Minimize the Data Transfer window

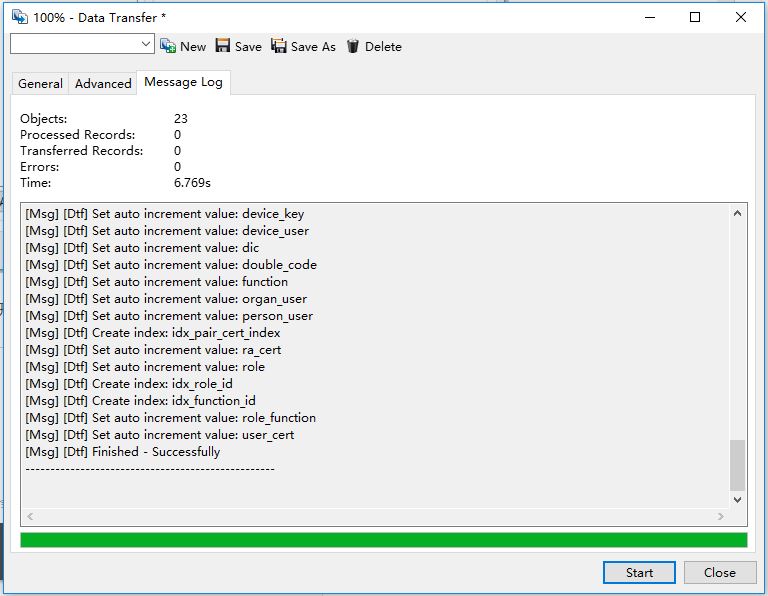[650, 17]
